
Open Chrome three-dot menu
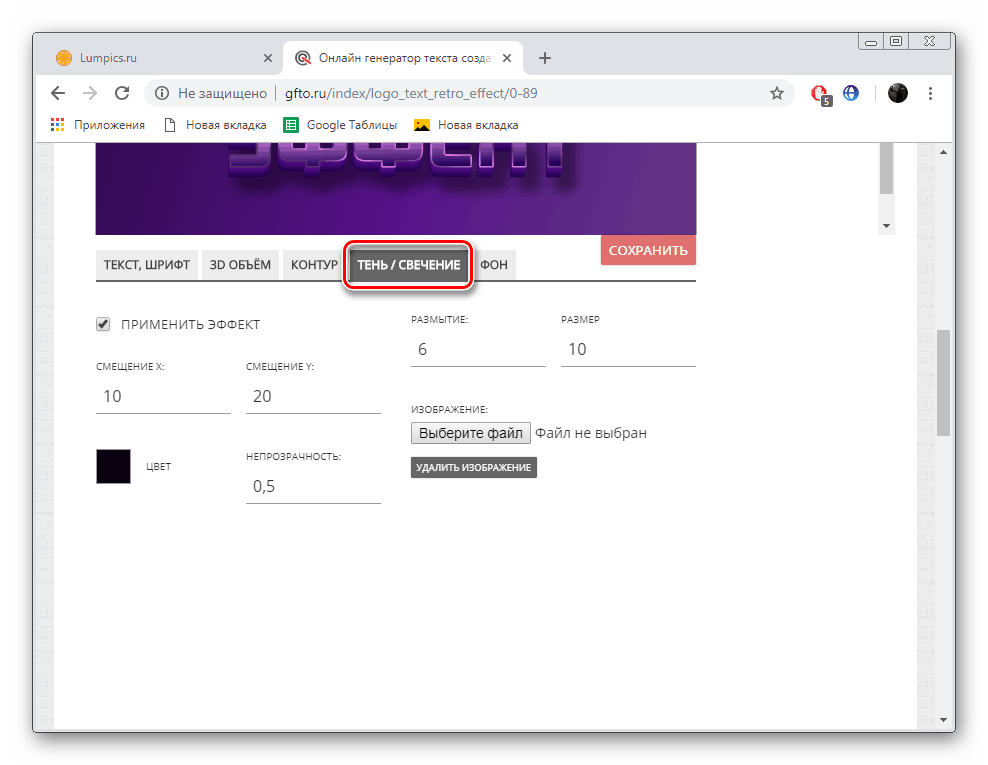pyautogui.click(x=930, y=93)
